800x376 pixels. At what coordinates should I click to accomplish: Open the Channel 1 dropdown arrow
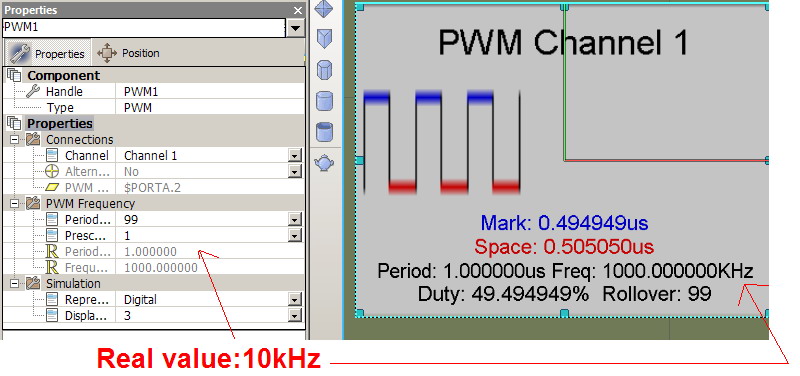(x=294, y=156)
